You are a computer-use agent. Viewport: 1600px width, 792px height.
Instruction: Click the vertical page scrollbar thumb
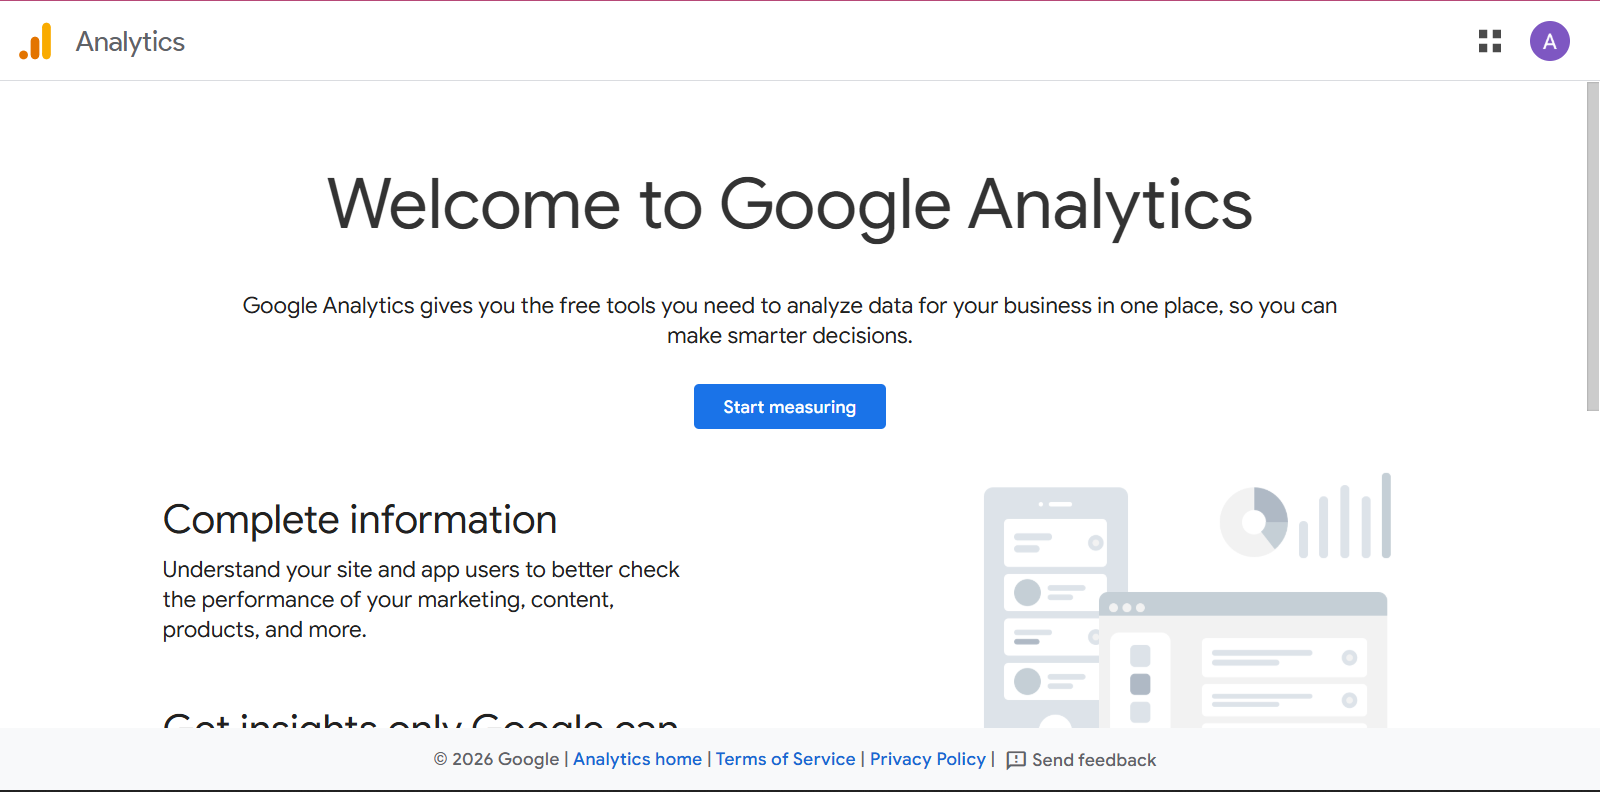[1593, 246]
